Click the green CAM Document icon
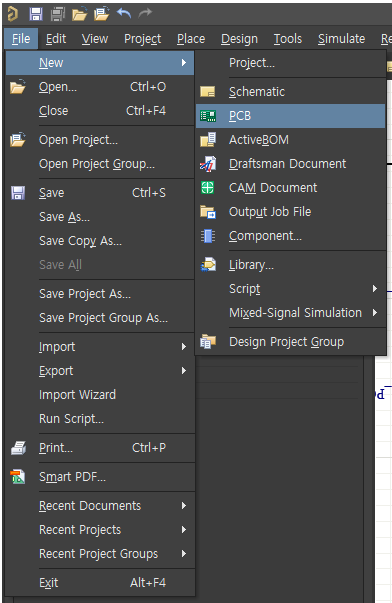This screenshot has width=392, height=603. 207,188
